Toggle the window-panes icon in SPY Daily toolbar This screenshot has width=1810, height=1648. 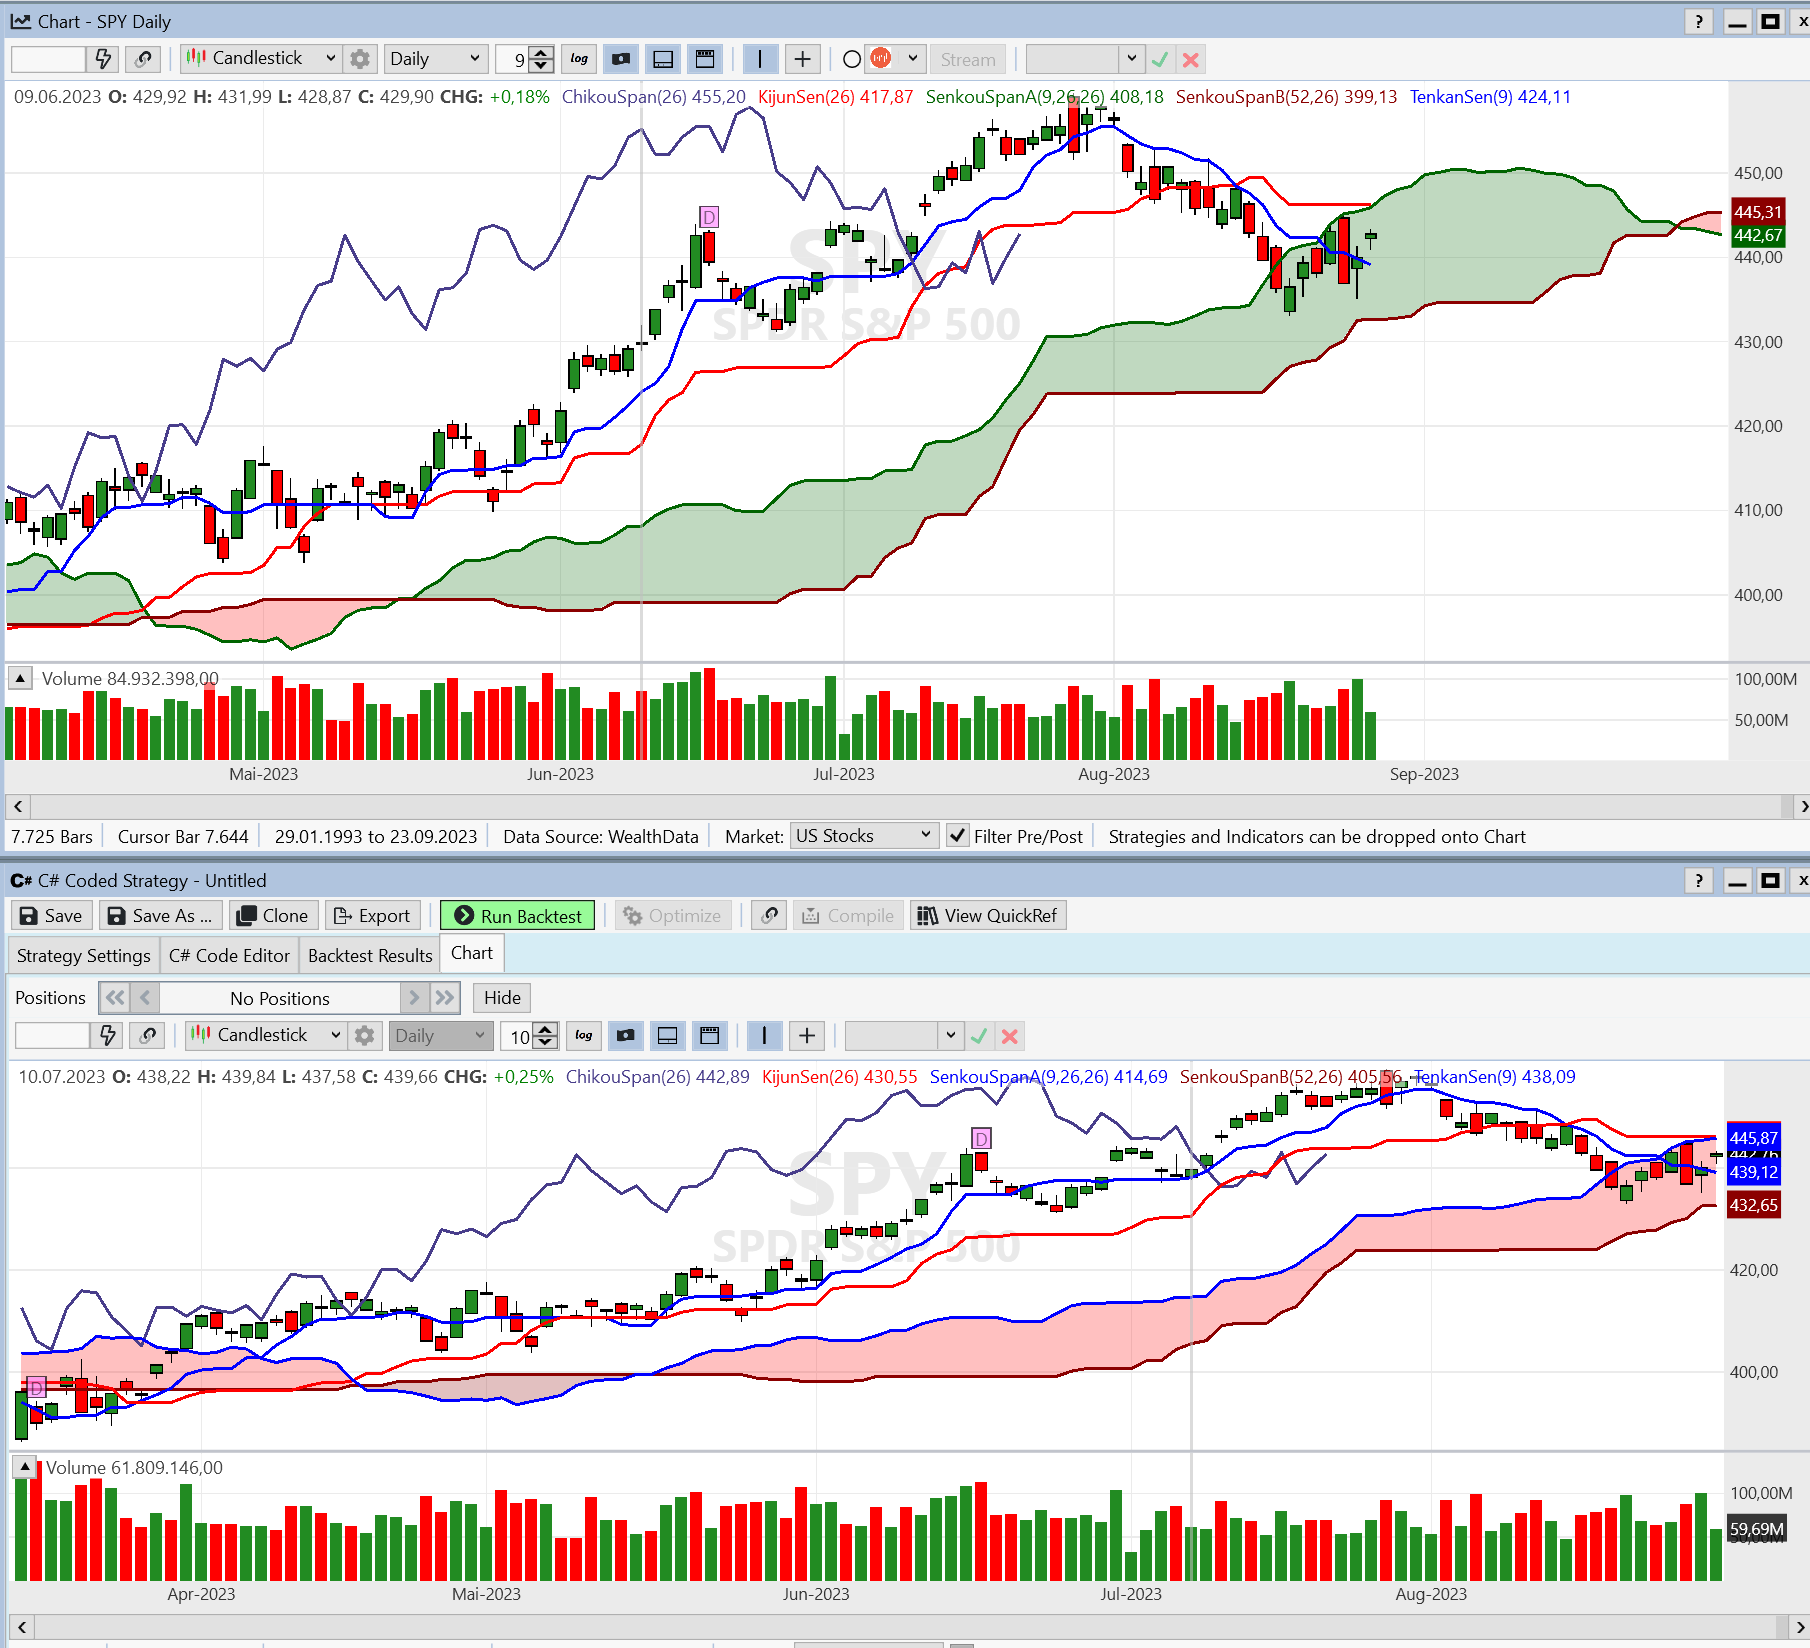(x=705, y=59)
